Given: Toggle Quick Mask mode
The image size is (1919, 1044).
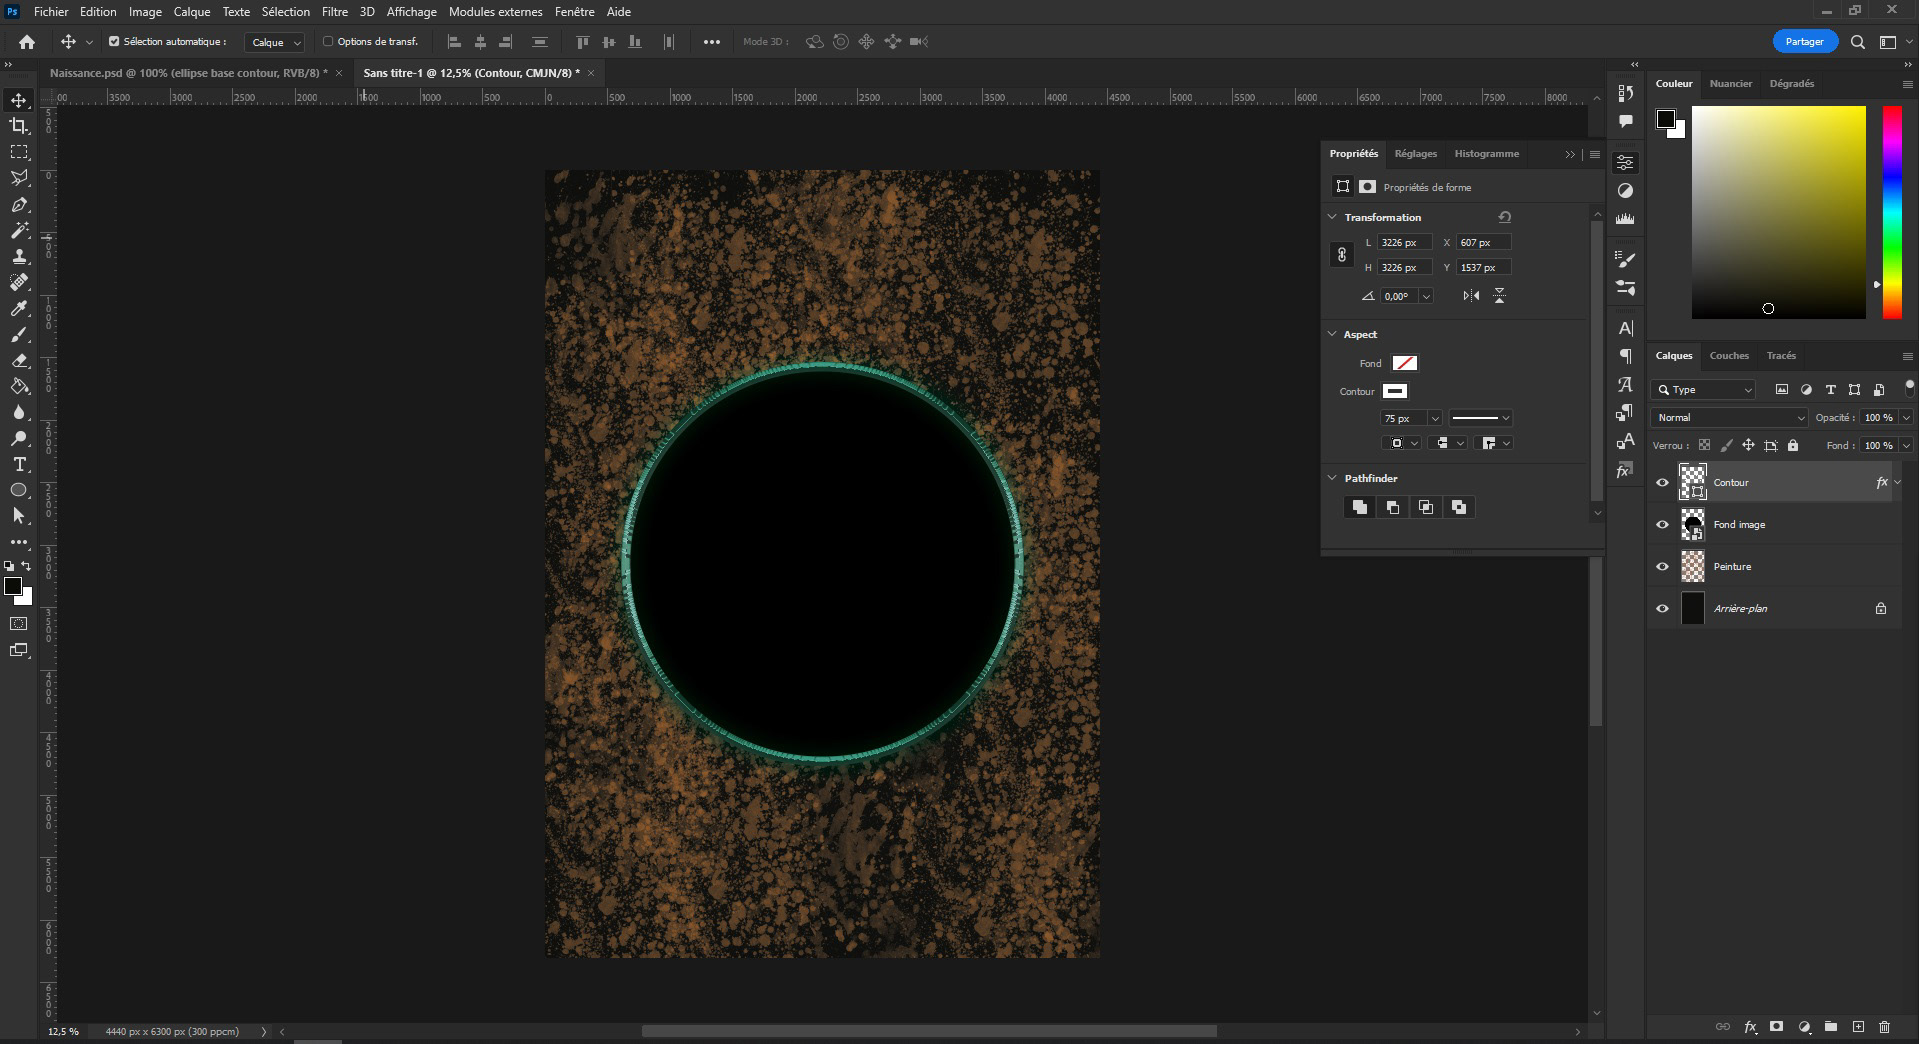Looking at the screenshot, I should coord(19,624).
